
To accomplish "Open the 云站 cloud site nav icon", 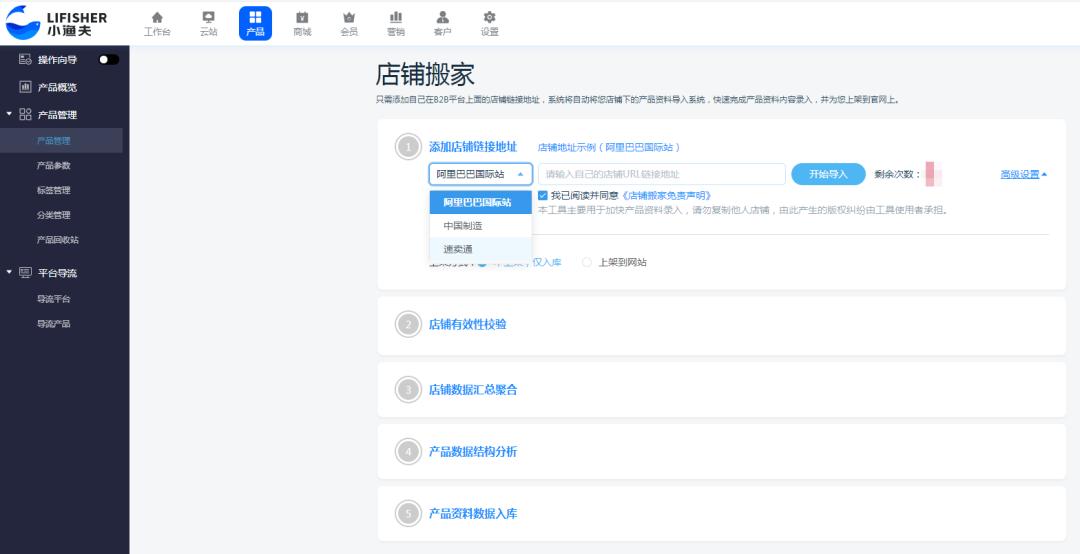I will (x=208, y=23).
